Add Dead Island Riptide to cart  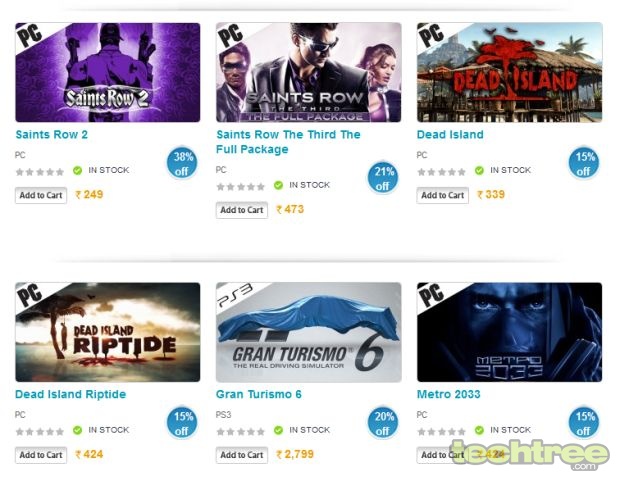[x=41, y=455]
